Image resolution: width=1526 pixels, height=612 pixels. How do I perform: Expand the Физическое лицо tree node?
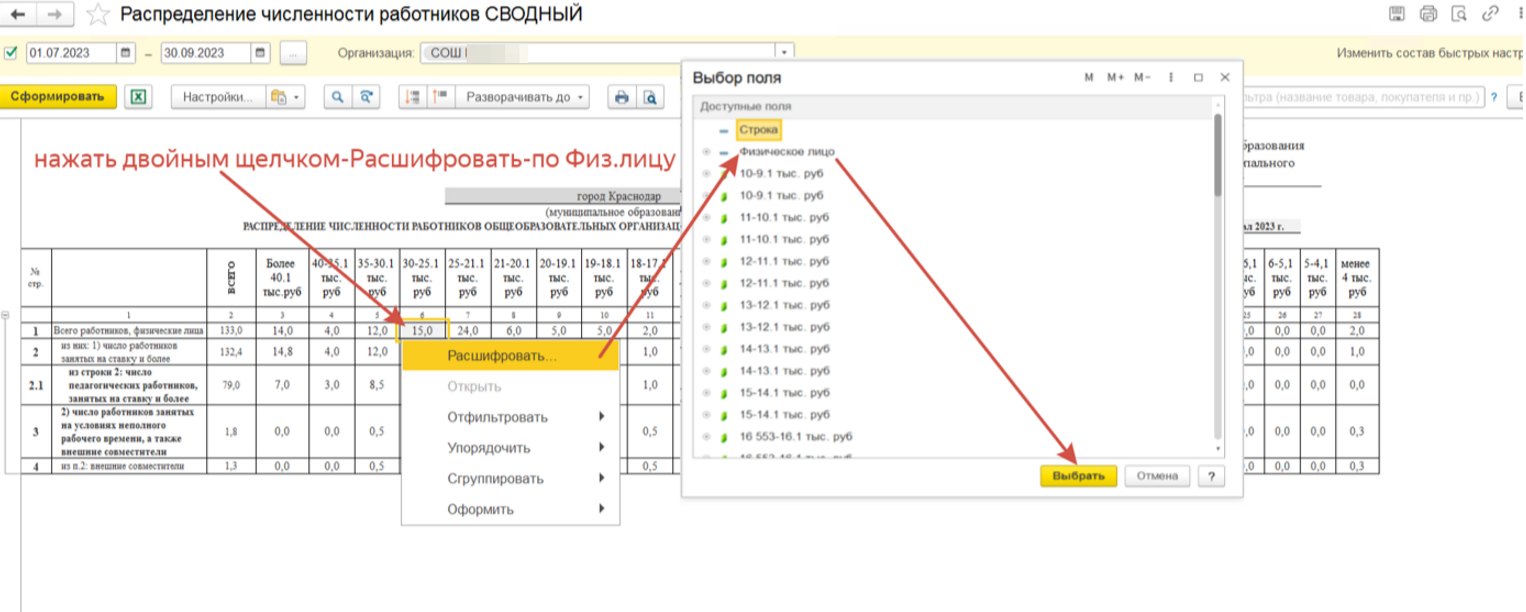706,152
